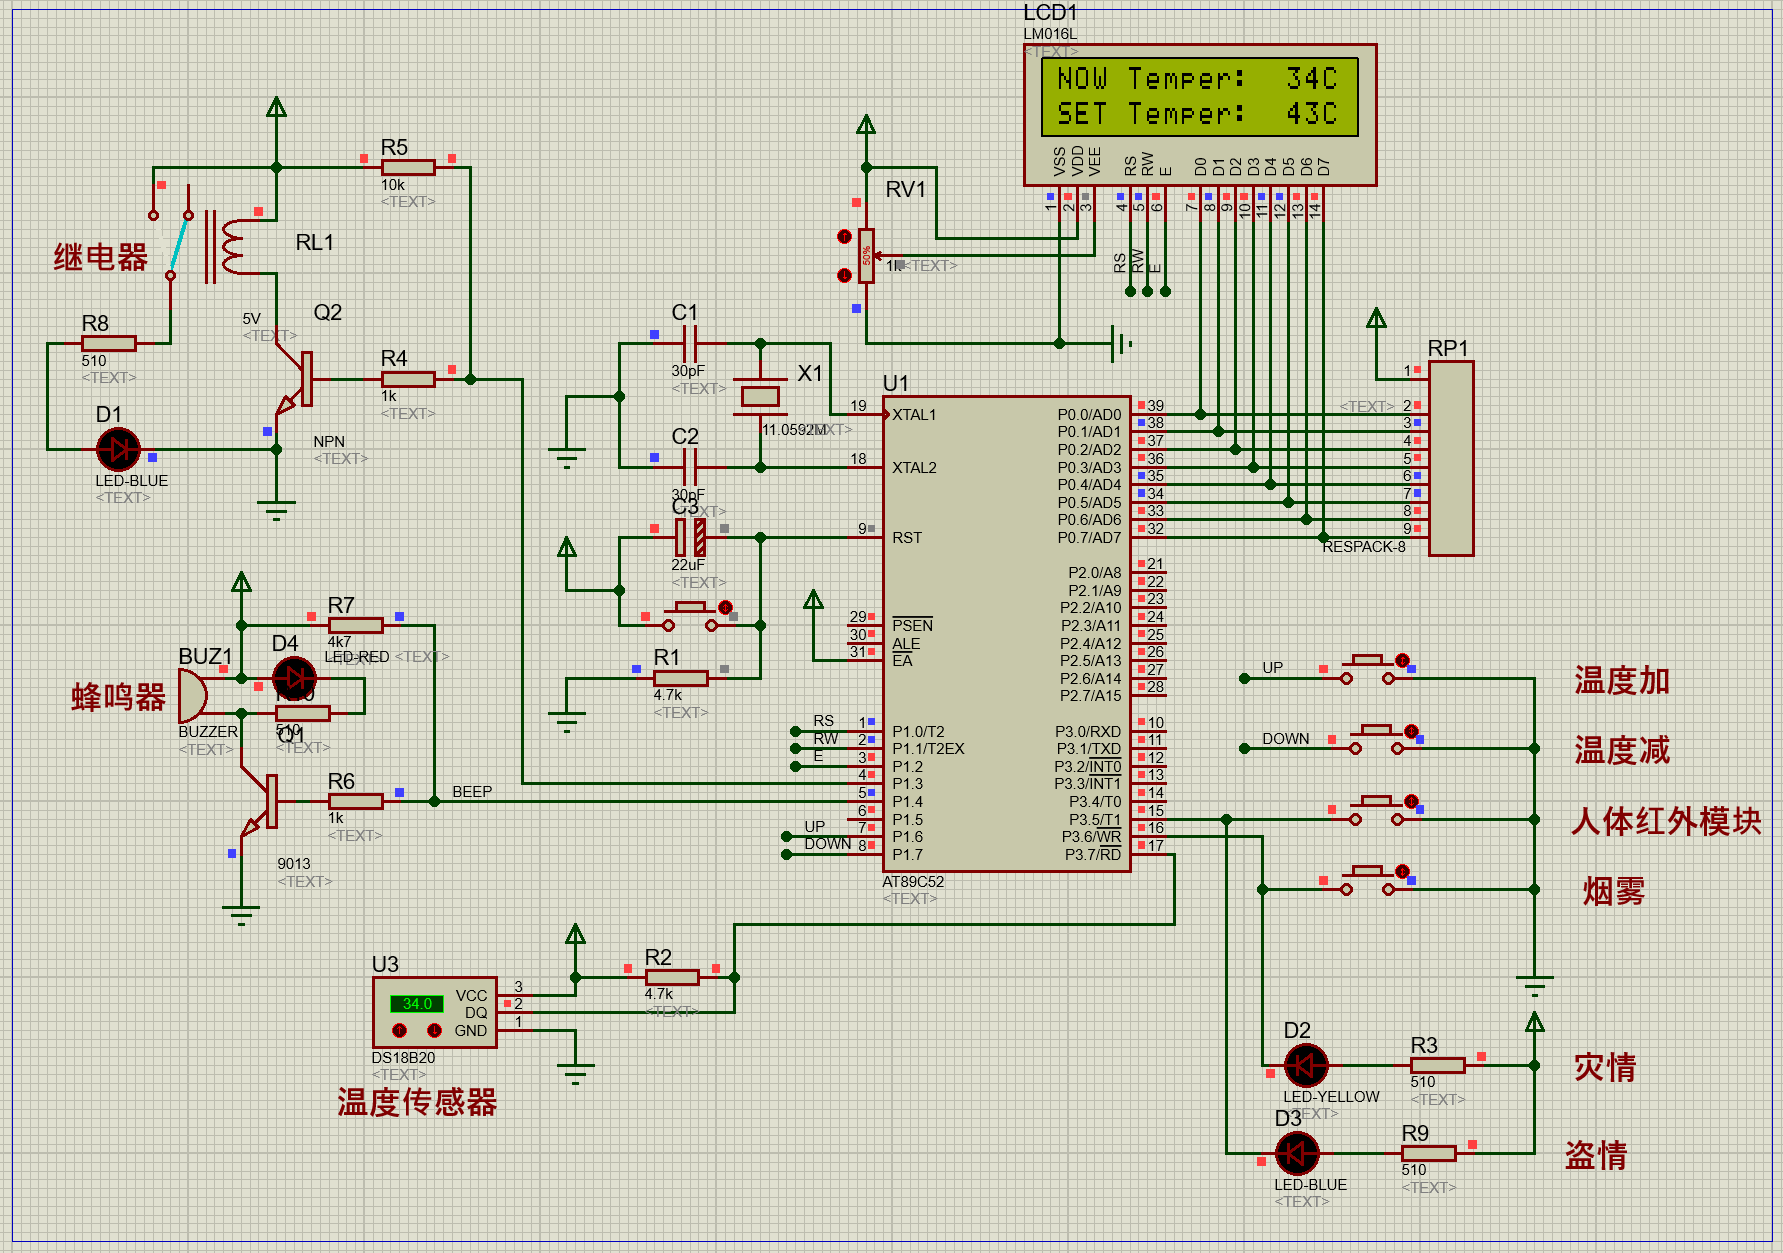
Task: Click the 盗情 label
Action: (1596, 1155)
